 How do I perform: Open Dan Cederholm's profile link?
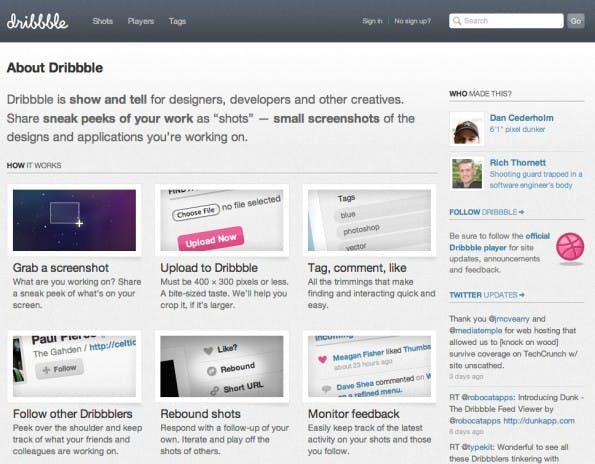[x=521, y=118]
